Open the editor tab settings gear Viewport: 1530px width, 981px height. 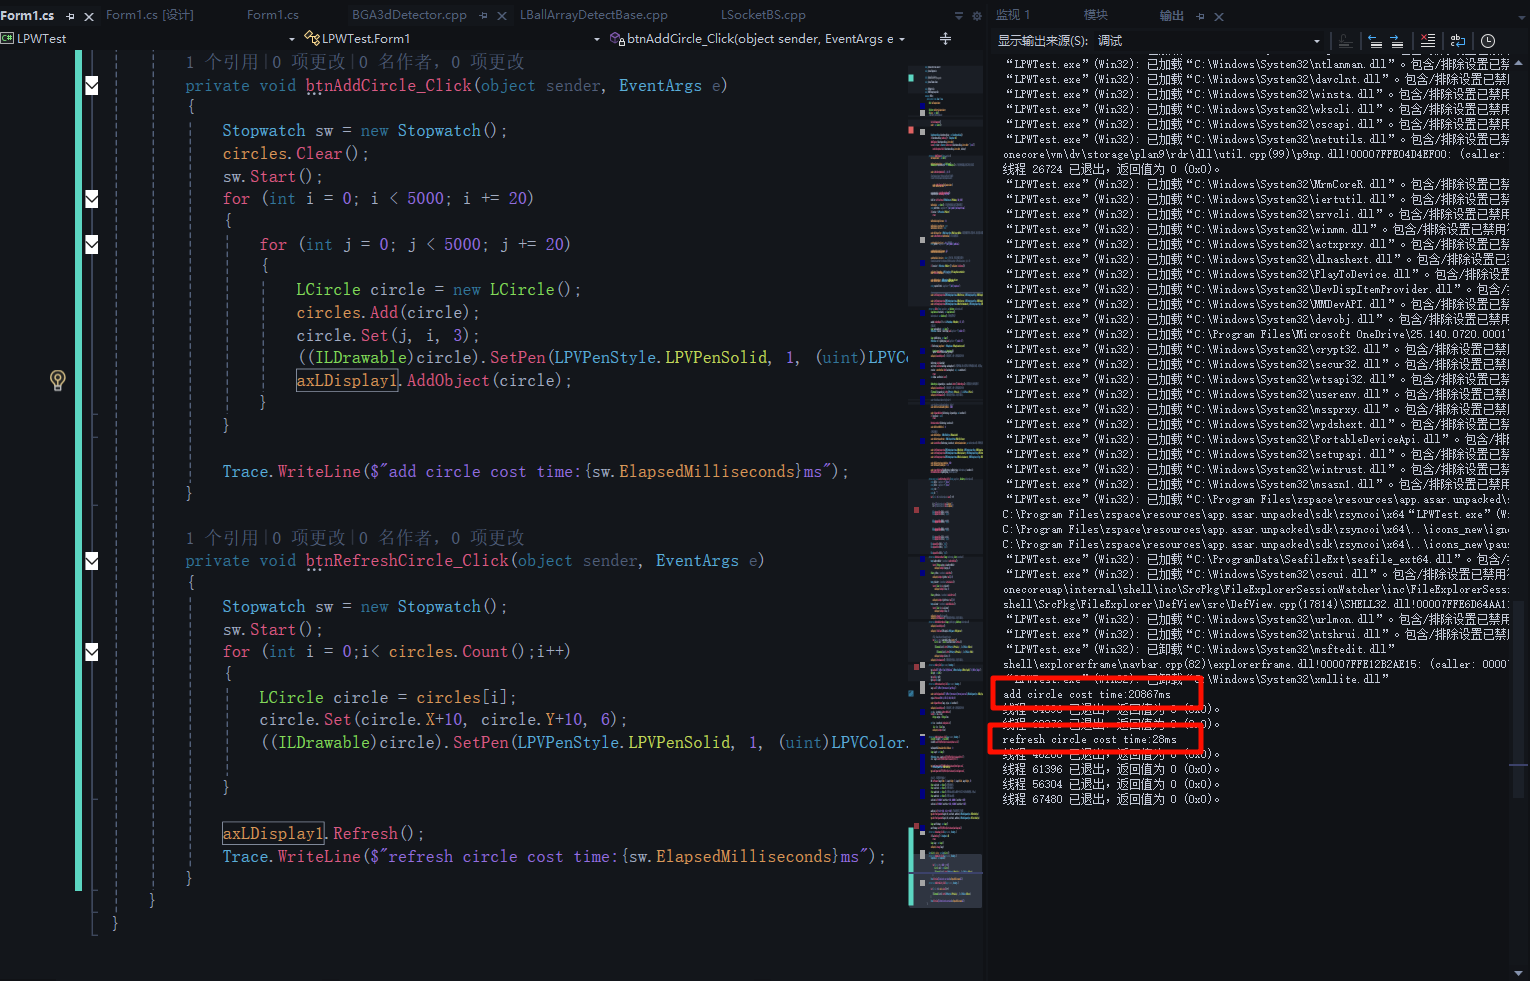coord(977,16)
